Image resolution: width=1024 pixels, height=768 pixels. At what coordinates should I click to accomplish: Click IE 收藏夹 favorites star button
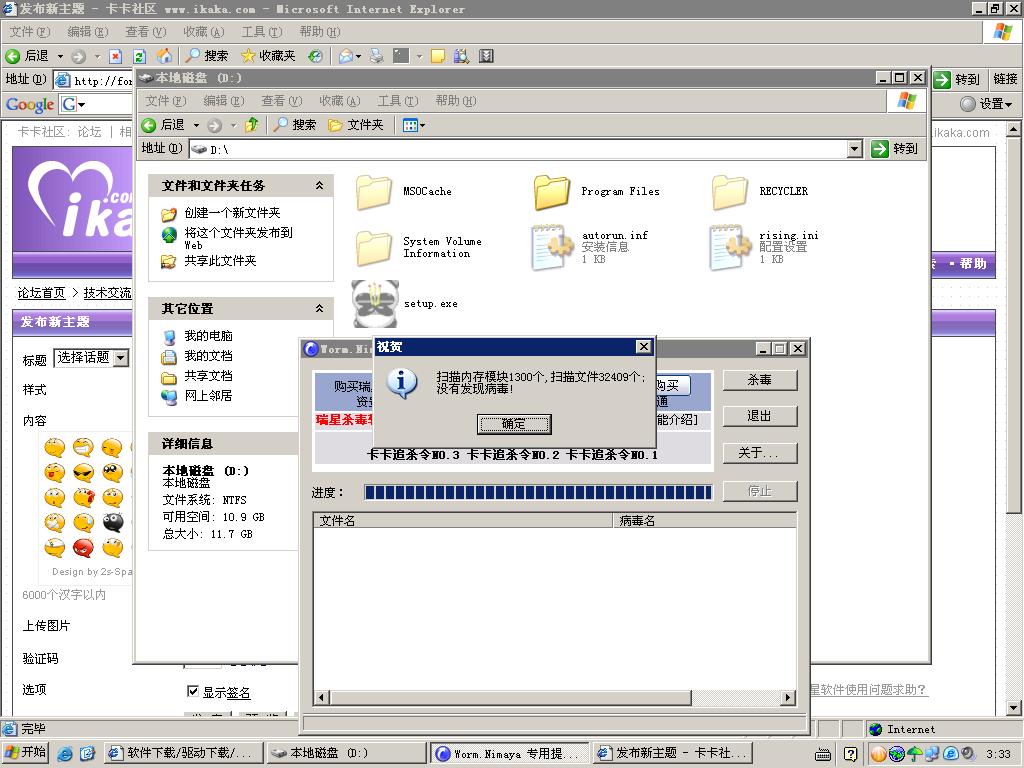tap(268, 56)
